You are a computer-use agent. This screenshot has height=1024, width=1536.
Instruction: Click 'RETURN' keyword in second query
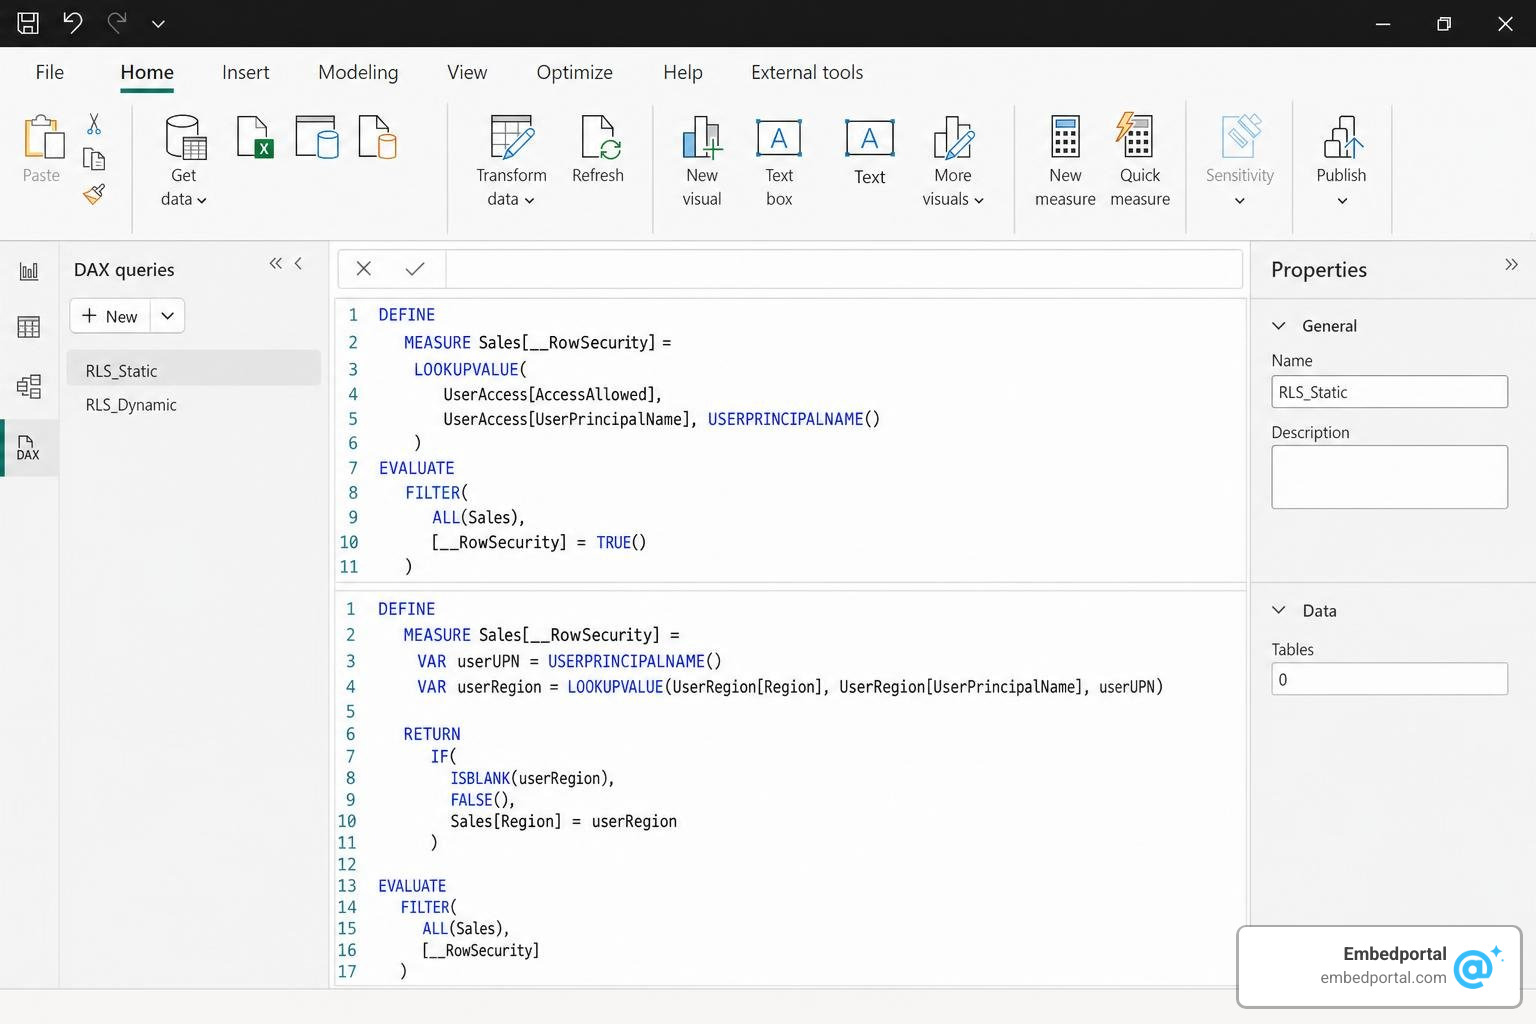pos(432,734)
